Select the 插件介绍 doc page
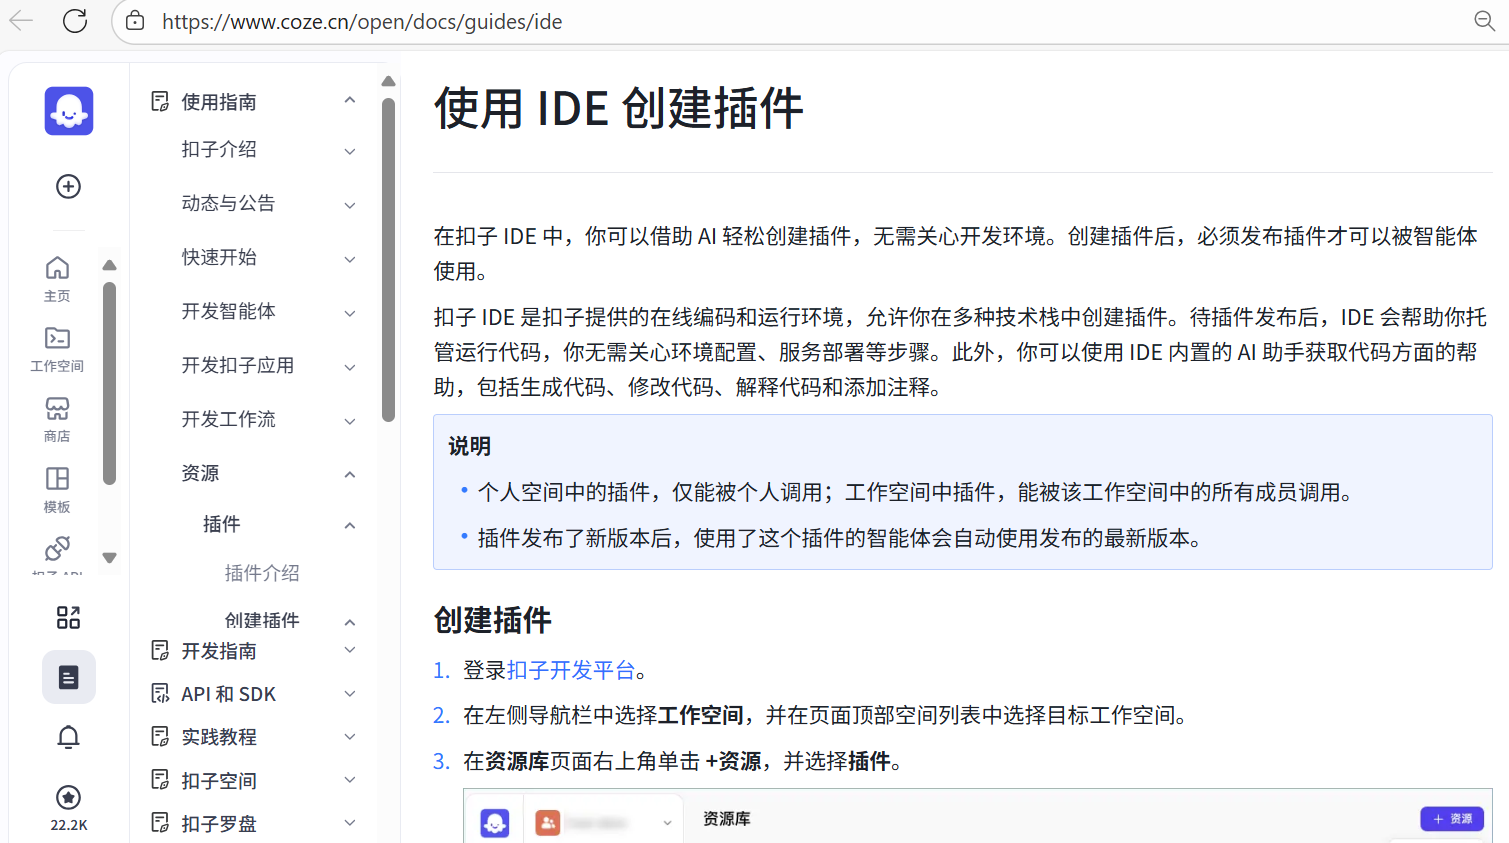This screenshot has height=843, width=1509. pos(262,573)
